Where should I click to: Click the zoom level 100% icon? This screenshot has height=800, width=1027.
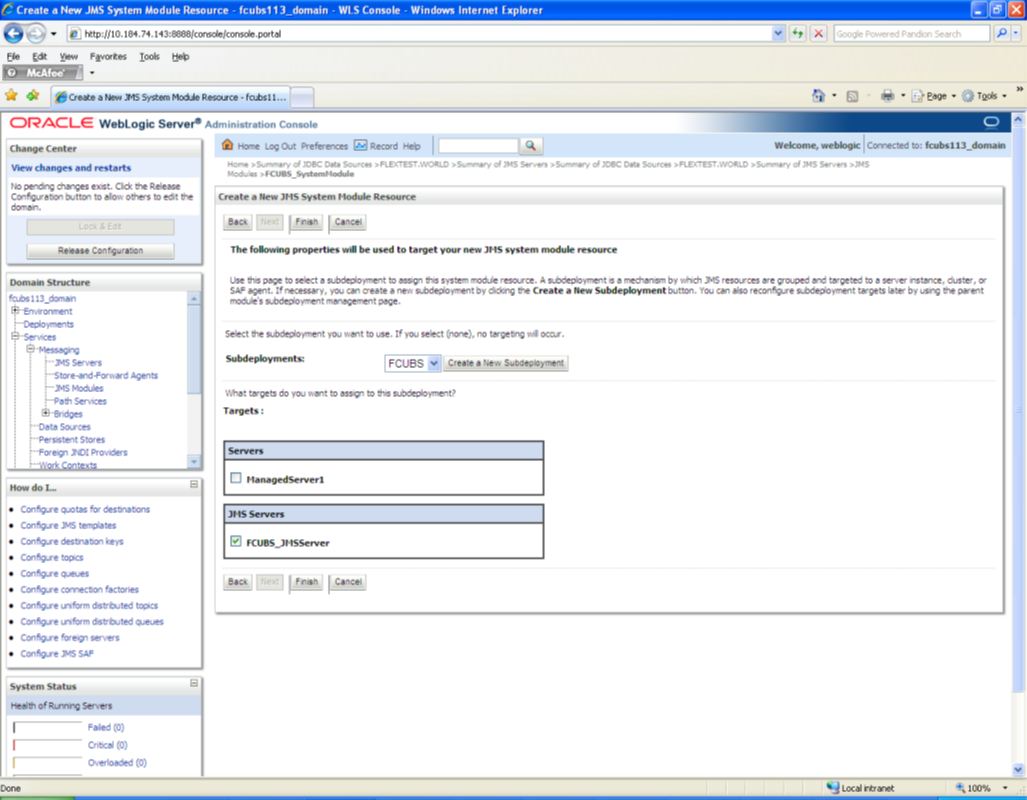960,788
